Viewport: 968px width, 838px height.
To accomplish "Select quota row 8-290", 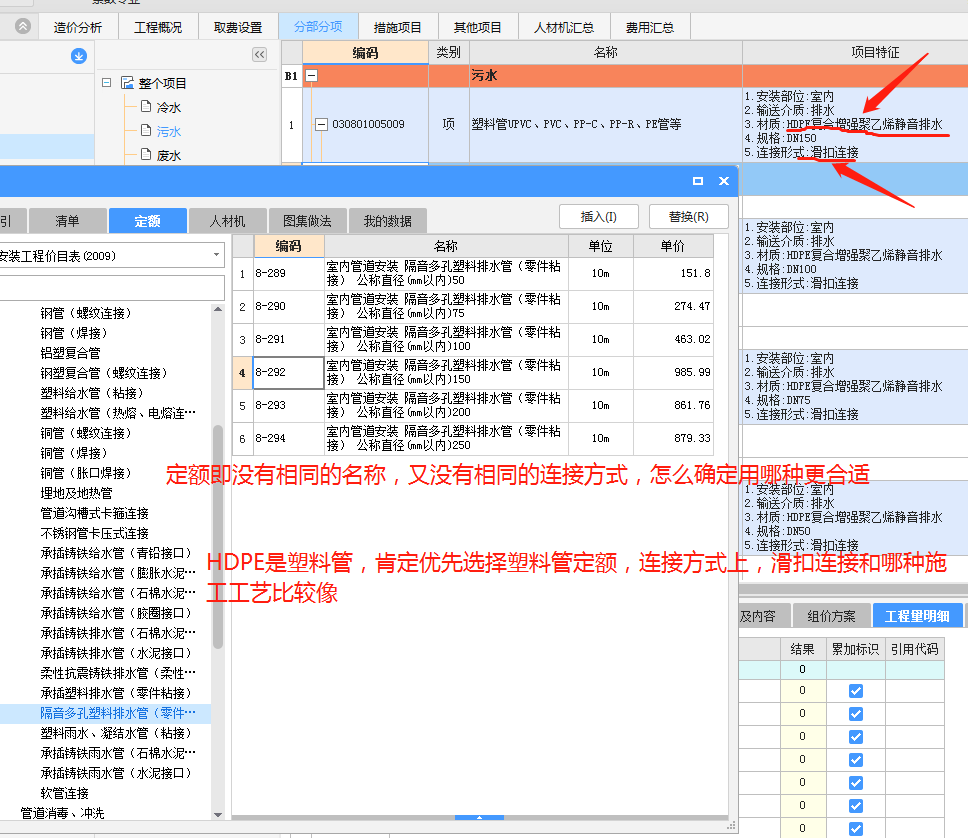I will (x=474, y=306).
